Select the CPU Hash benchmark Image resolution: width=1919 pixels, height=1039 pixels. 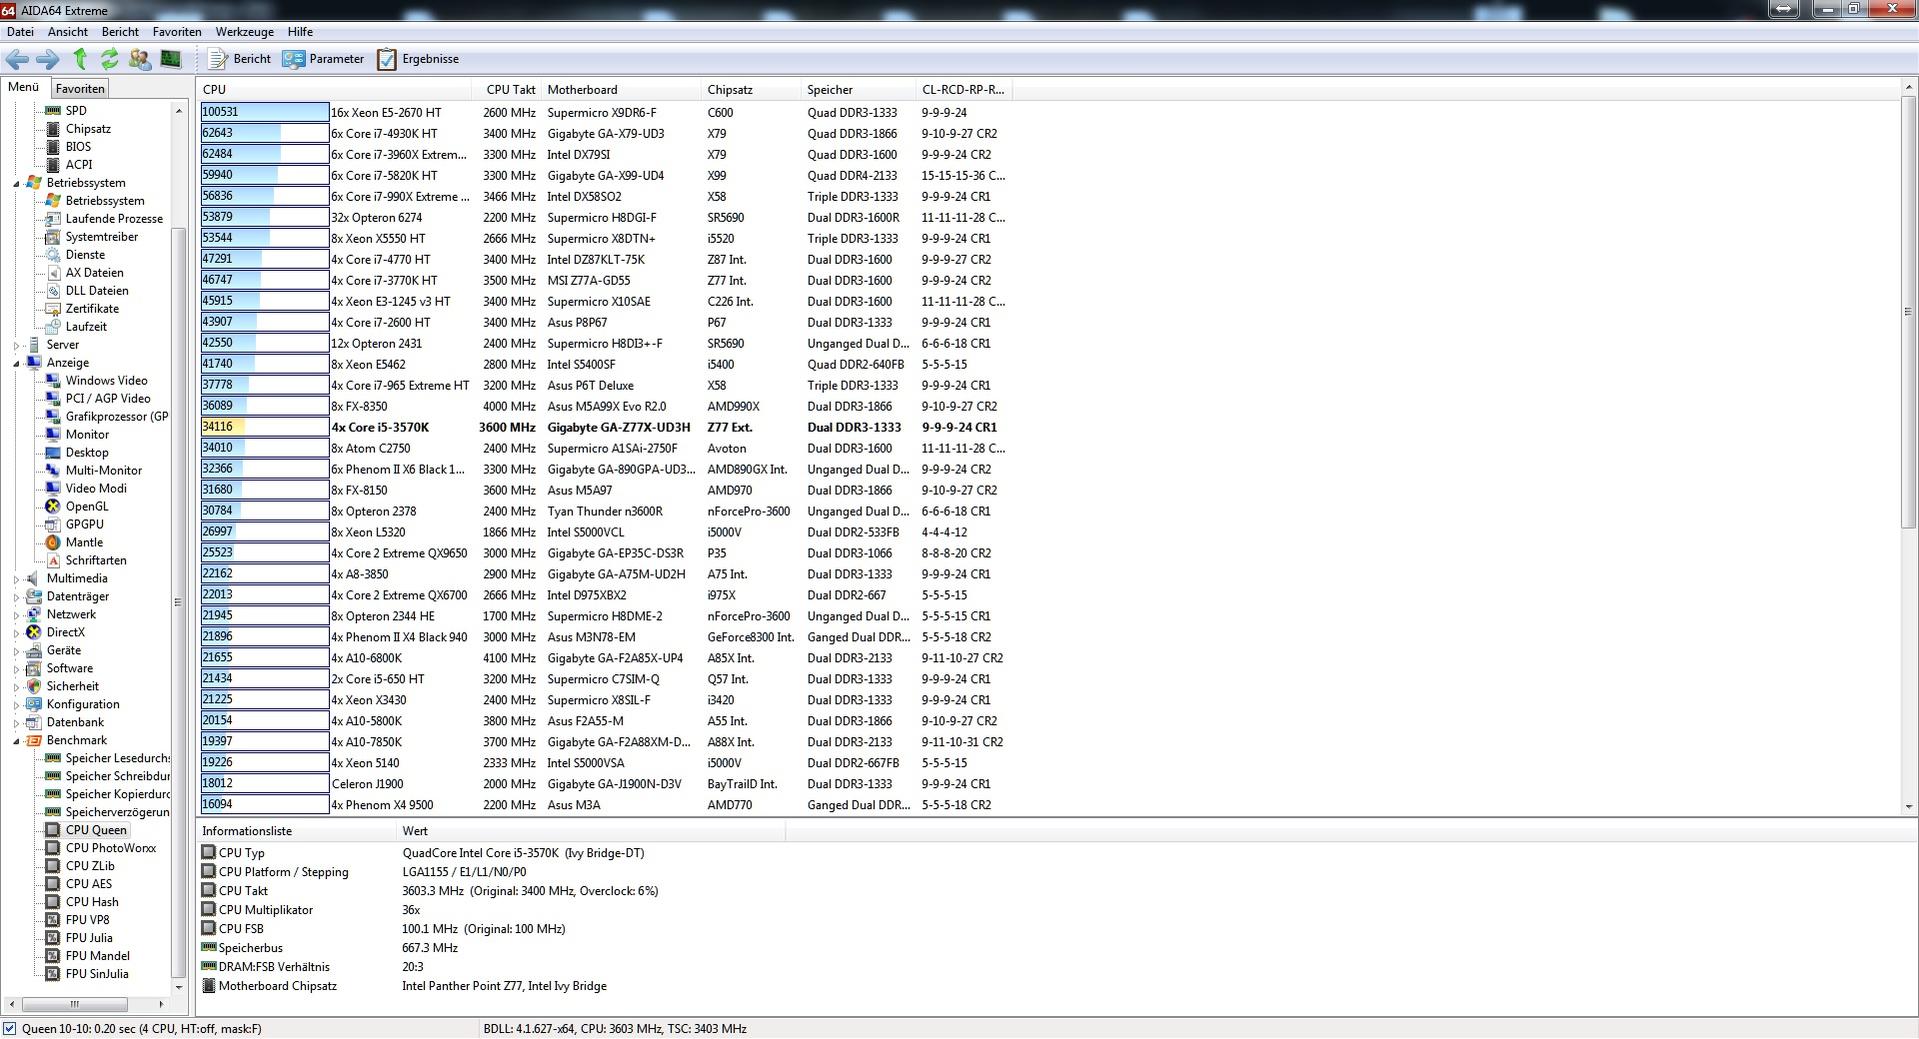point(92,902)
